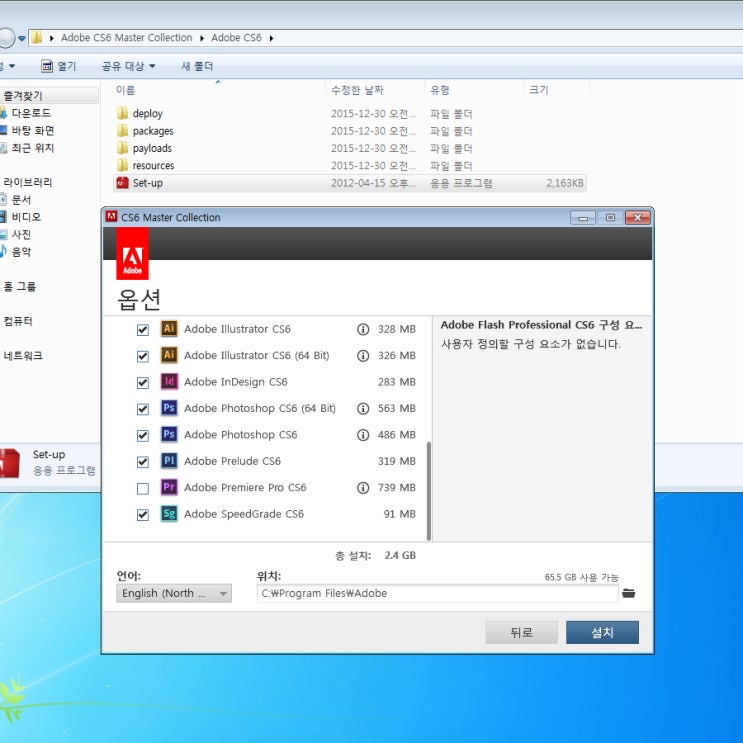Click the 설치 install button
Viewport: 743px width, 743px height.
click(x=602, y=632)
